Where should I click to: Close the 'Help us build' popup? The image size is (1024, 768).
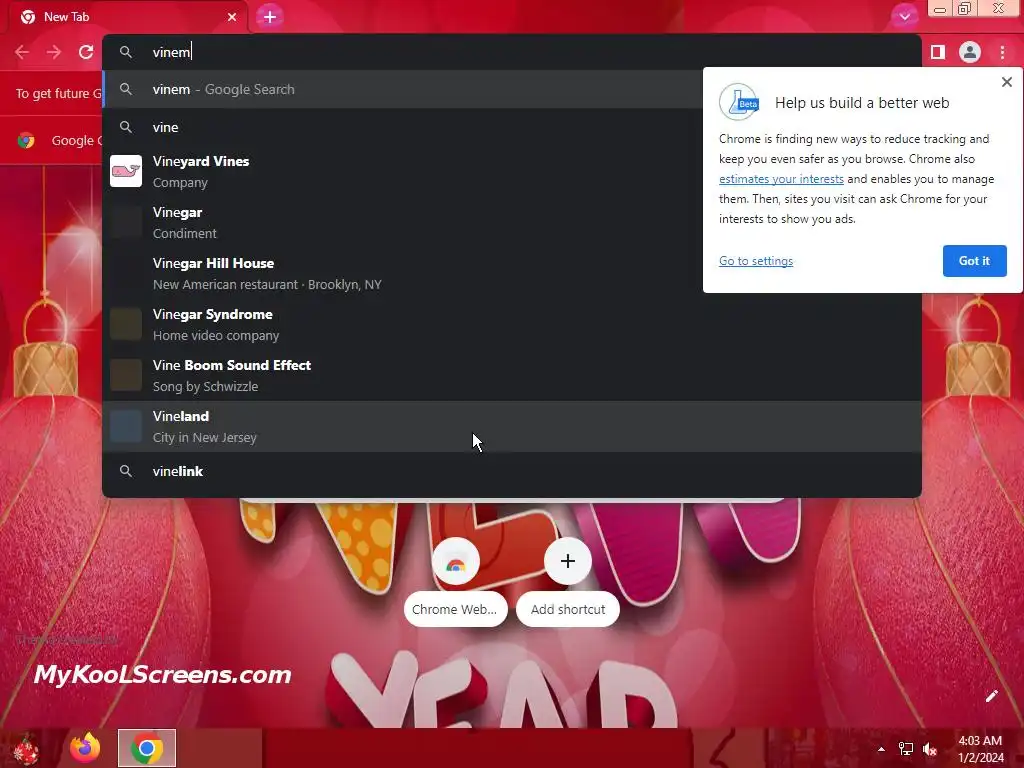[1006, 82]
